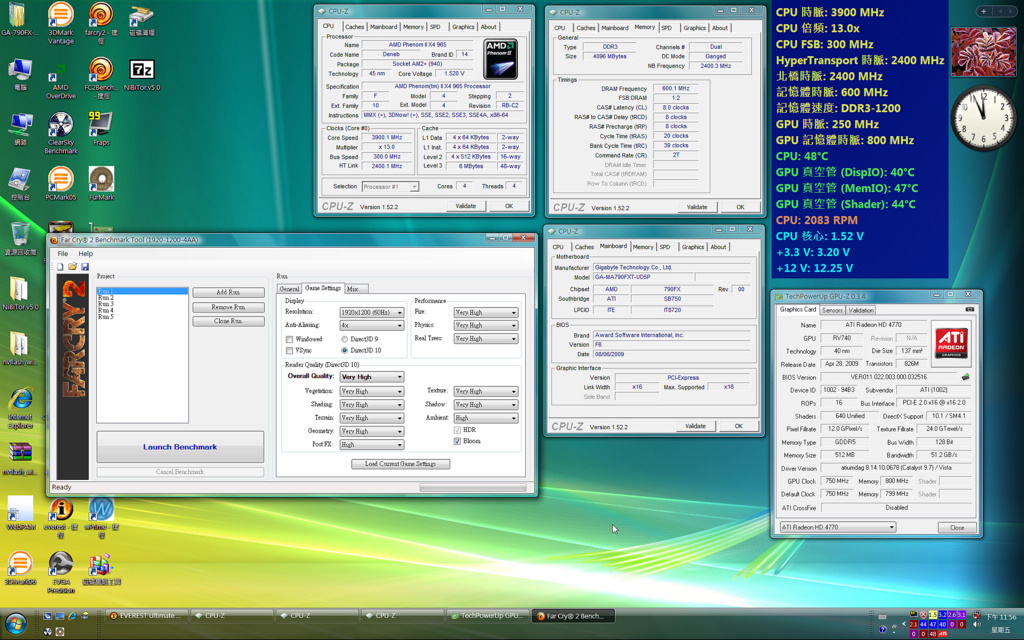Click the volume speaker tray icon

976,625
